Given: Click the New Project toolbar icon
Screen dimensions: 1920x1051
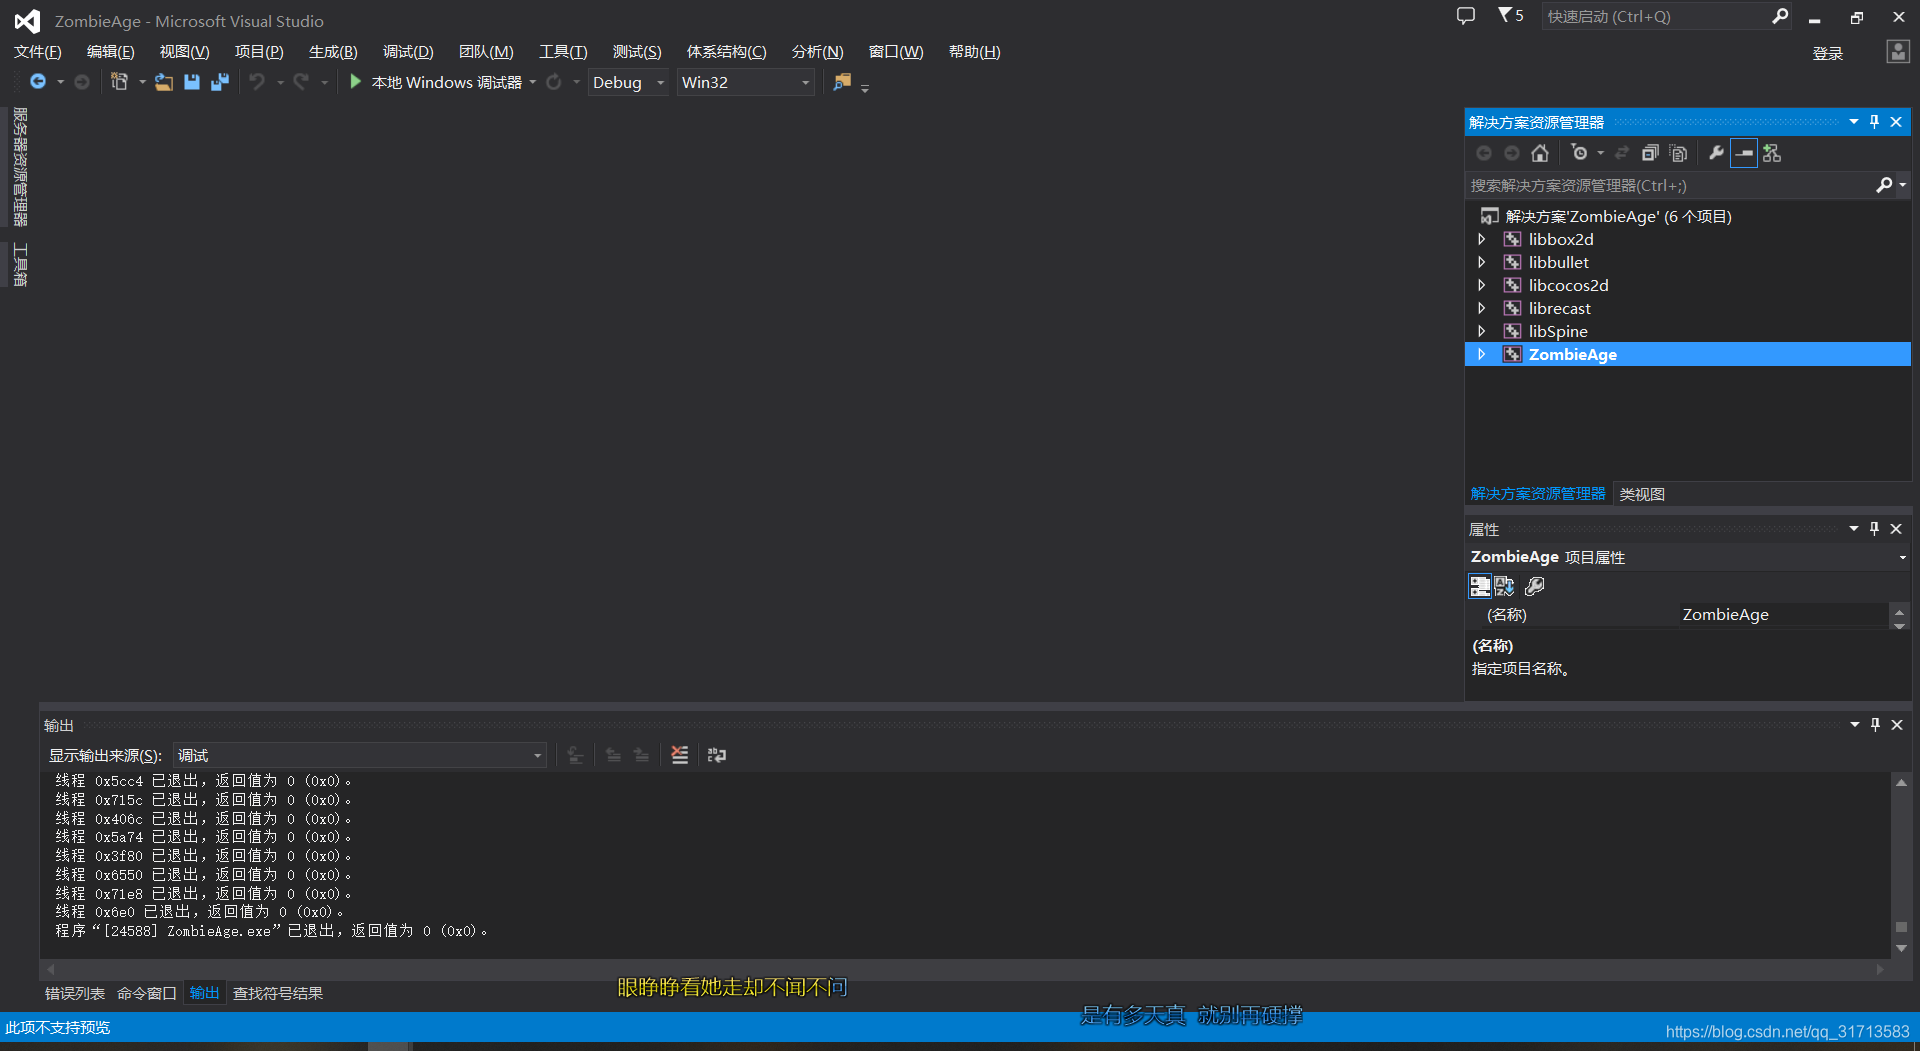Looking at the screenshot, I should (x=119, y=82).
